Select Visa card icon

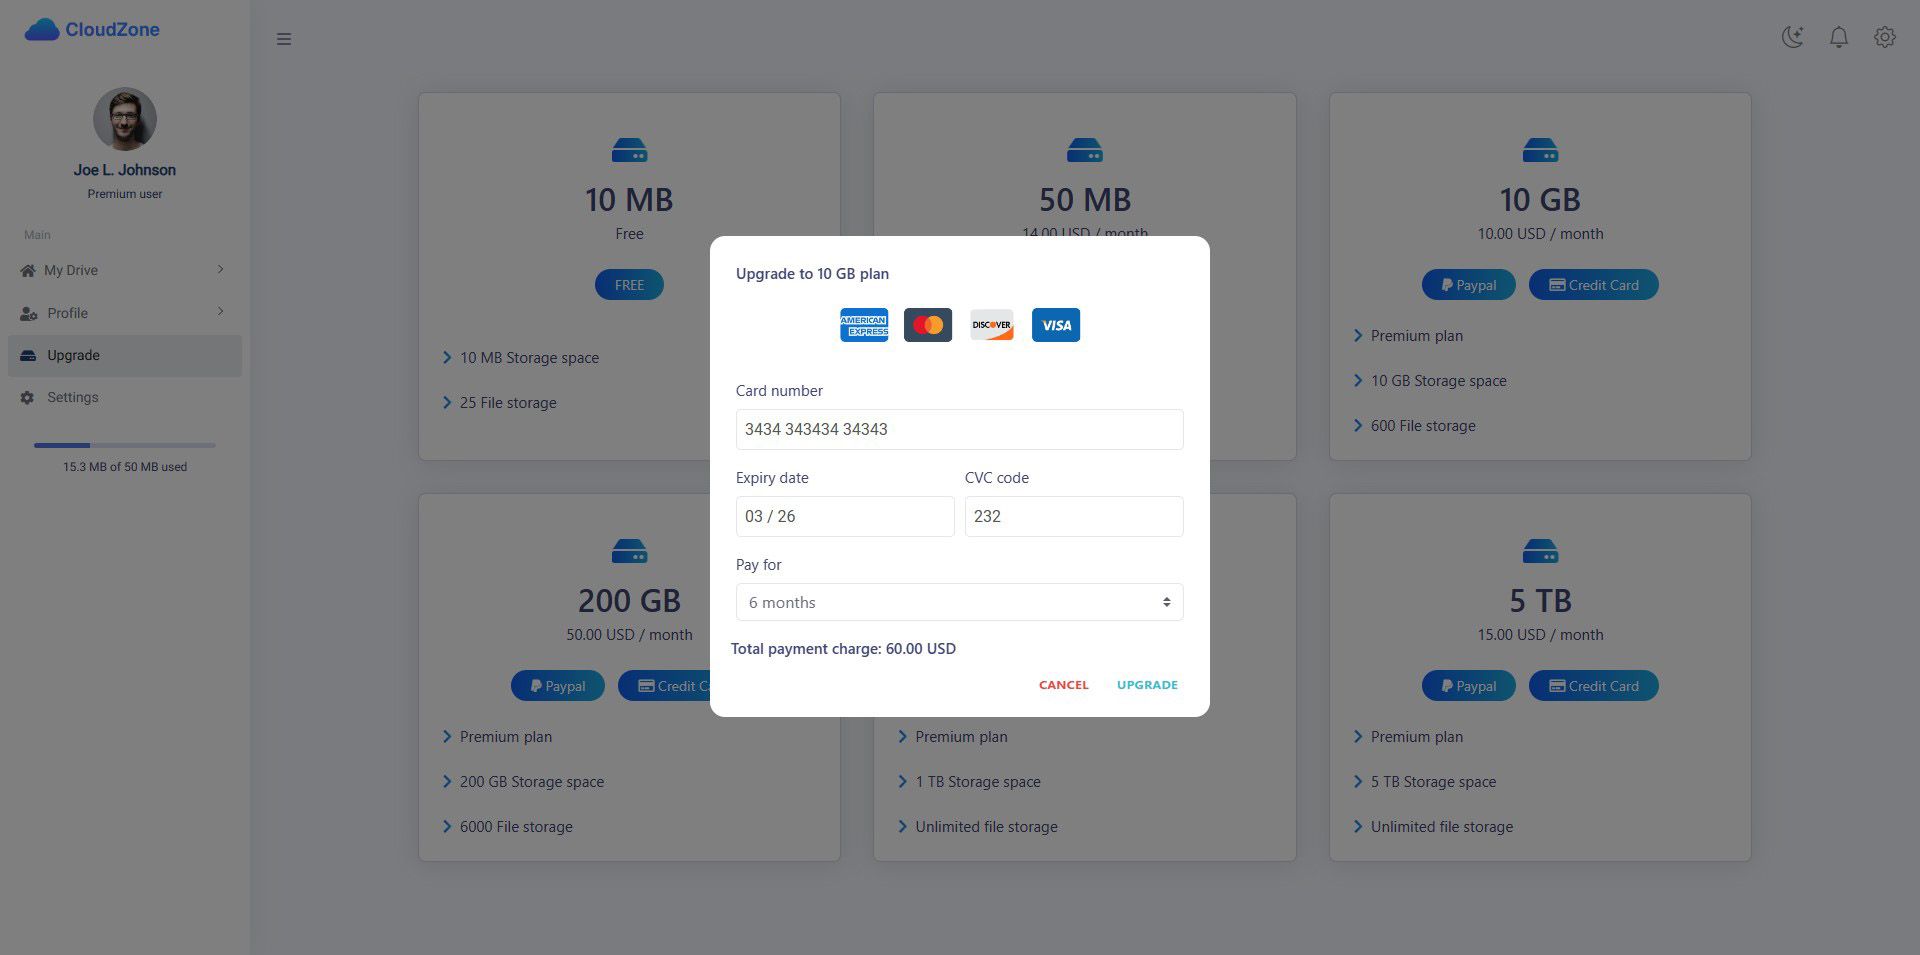(x=1056, y=325)
